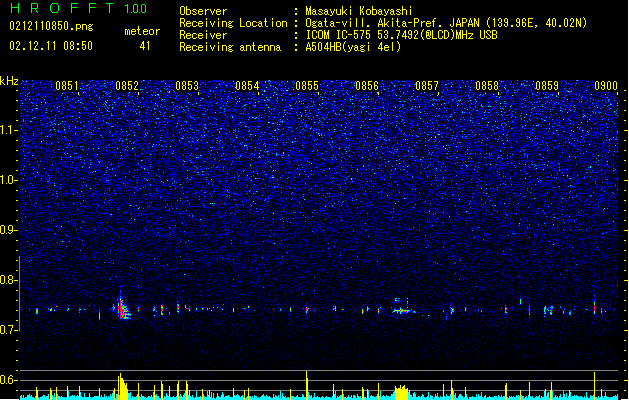The height and width of the screenshot is (400, 629).
Task: Click the 0.9 kHz axis label
Action: click(x=8, y=230)
